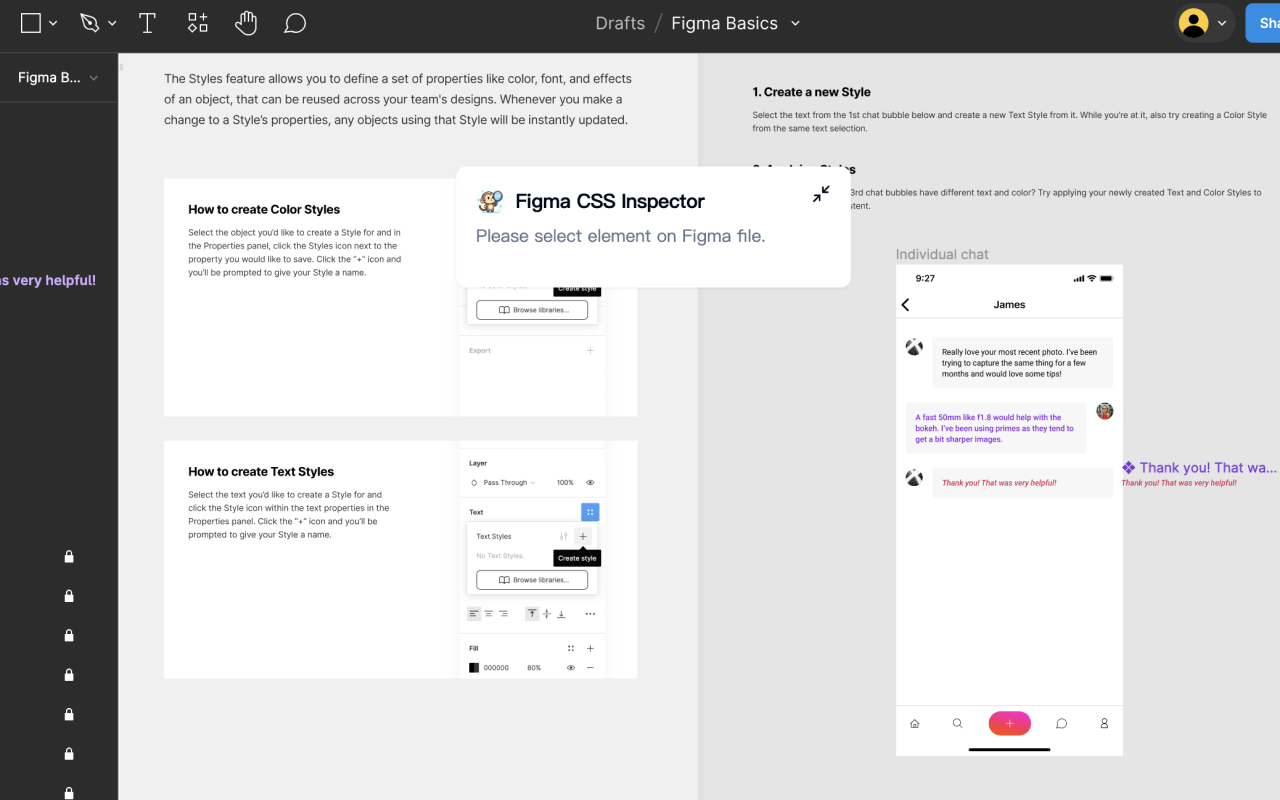
Task: Toggle the eye icon in the Fill row
Action: [x=571, y=668]
